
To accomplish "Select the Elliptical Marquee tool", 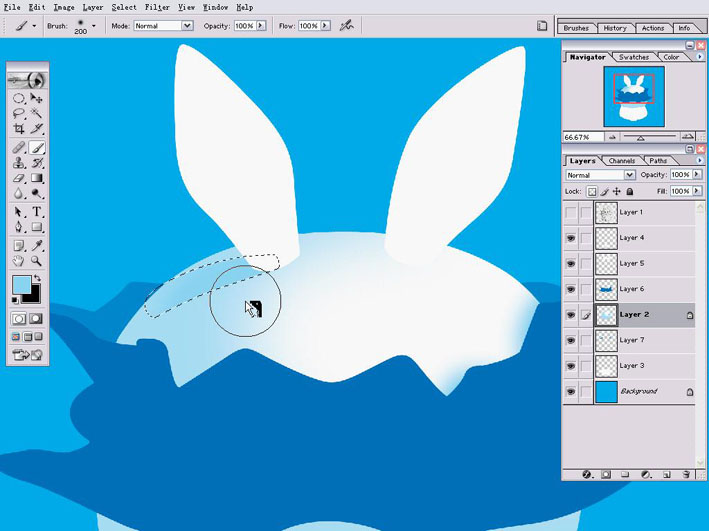I will (x=19, y=98).
